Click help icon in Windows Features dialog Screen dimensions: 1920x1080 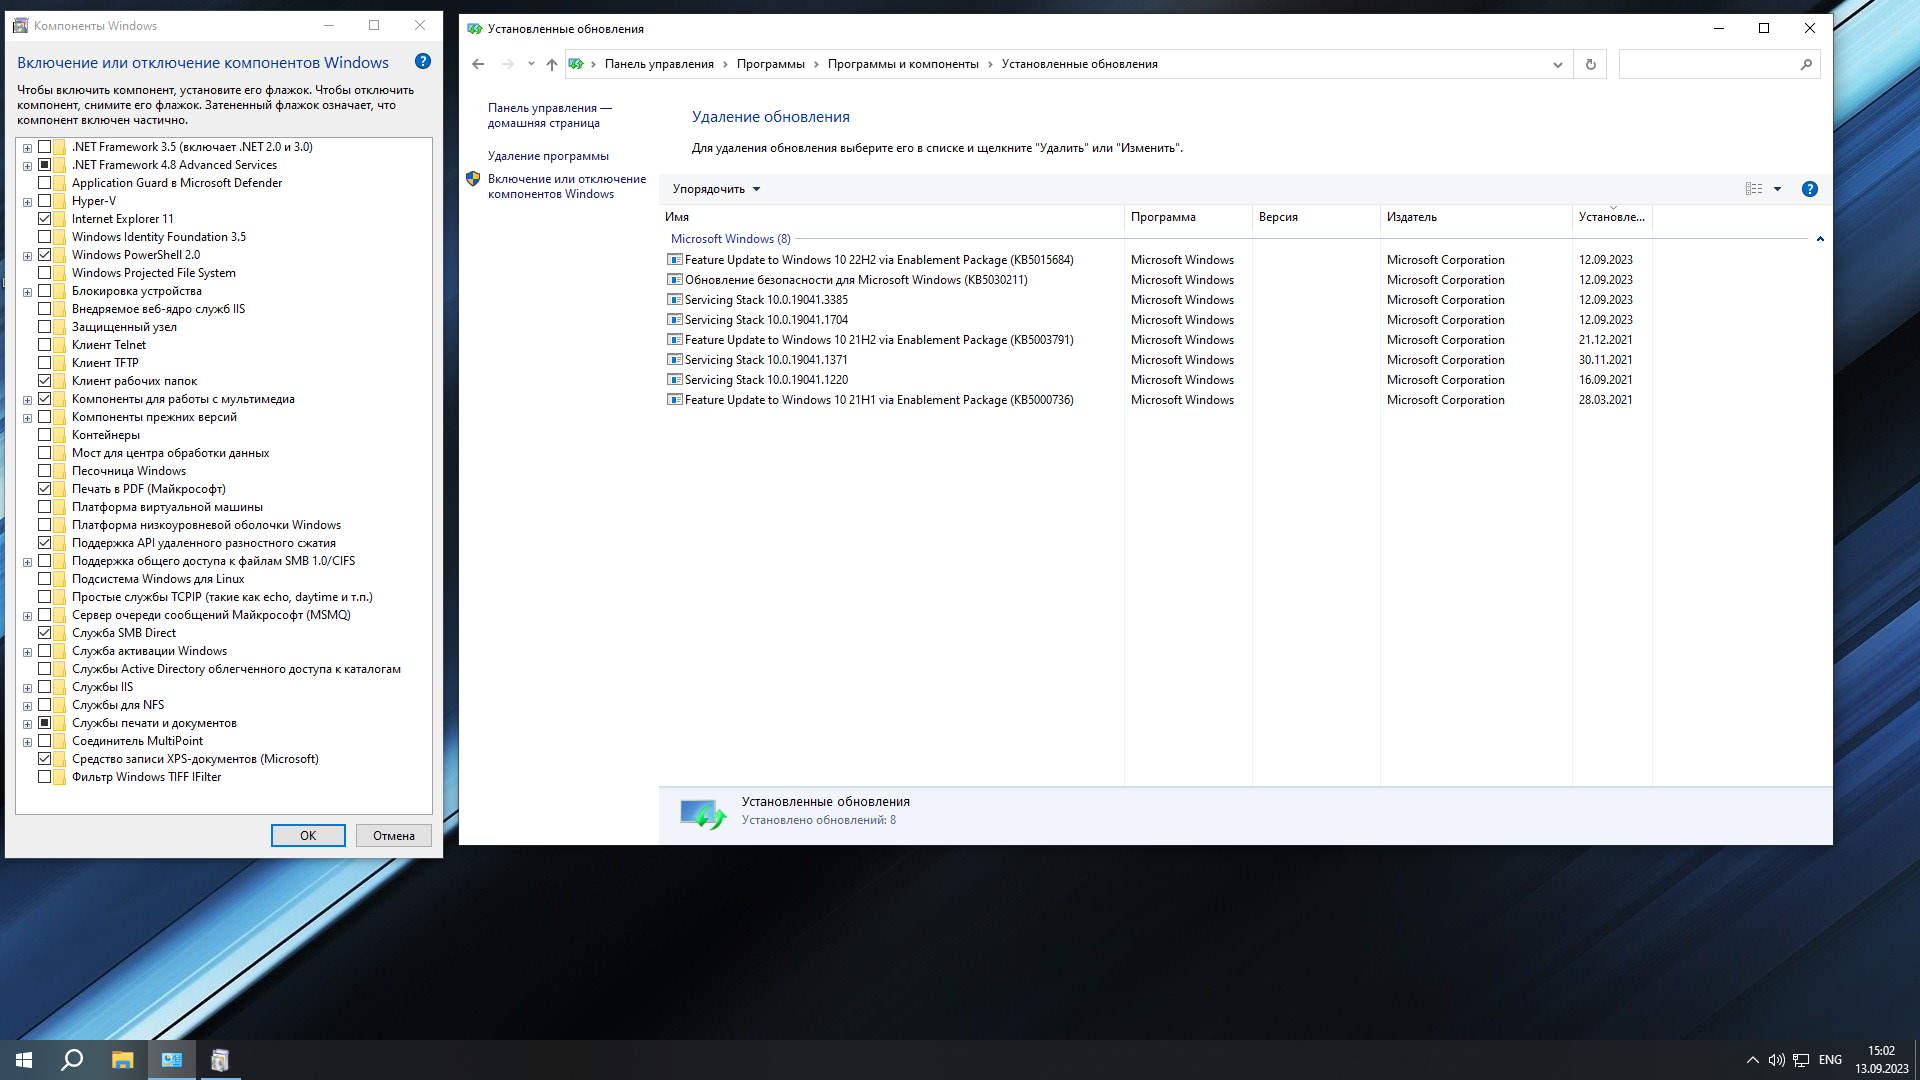pos(423,62)
